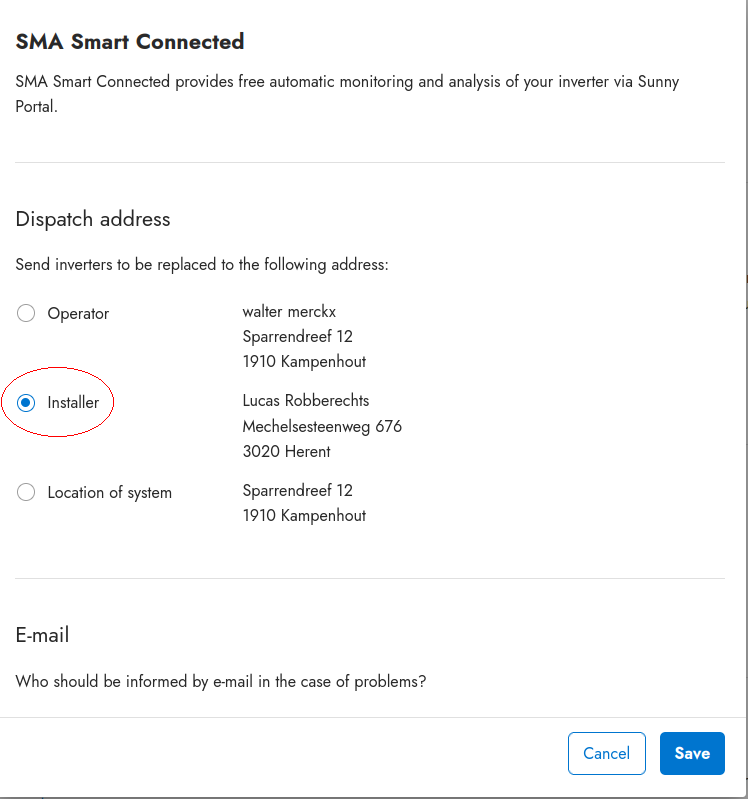The height and width of the screenshot is (799, 748).
Task: Click the 'Who should be informed by e-mail' question
Action: click(221, 682)
